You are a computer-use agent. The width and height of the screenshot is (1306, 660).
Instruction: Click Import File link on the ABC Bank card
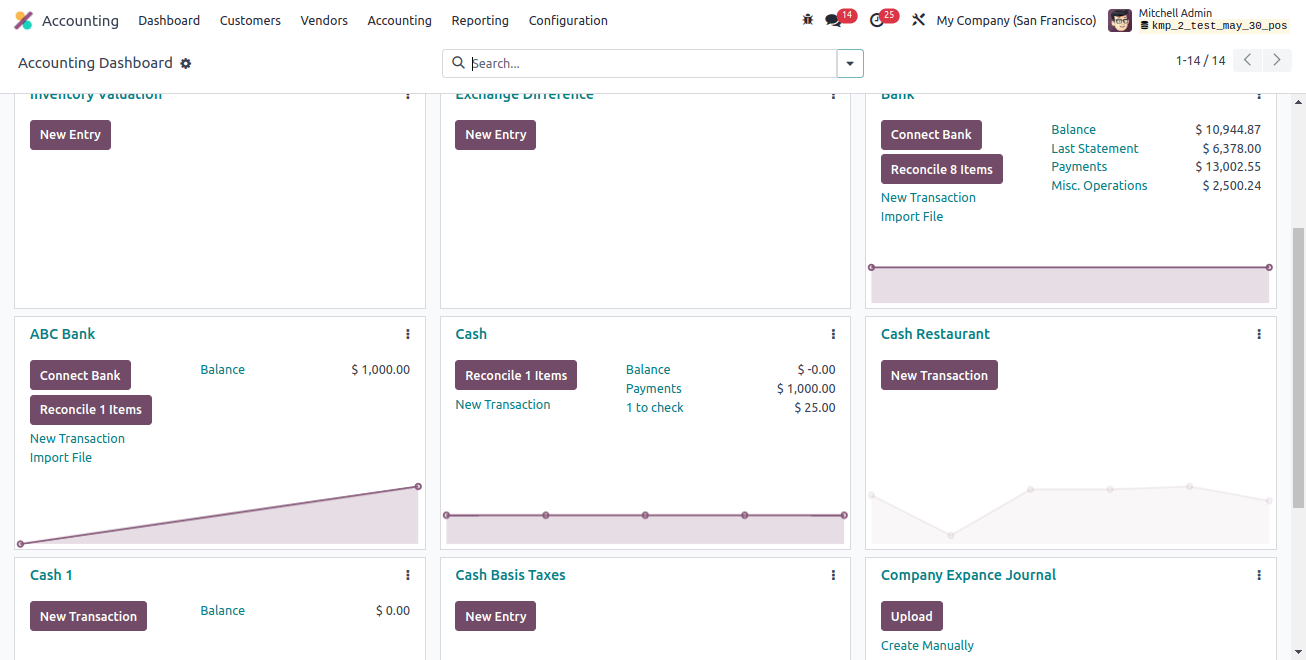click(x=61, y=458)
